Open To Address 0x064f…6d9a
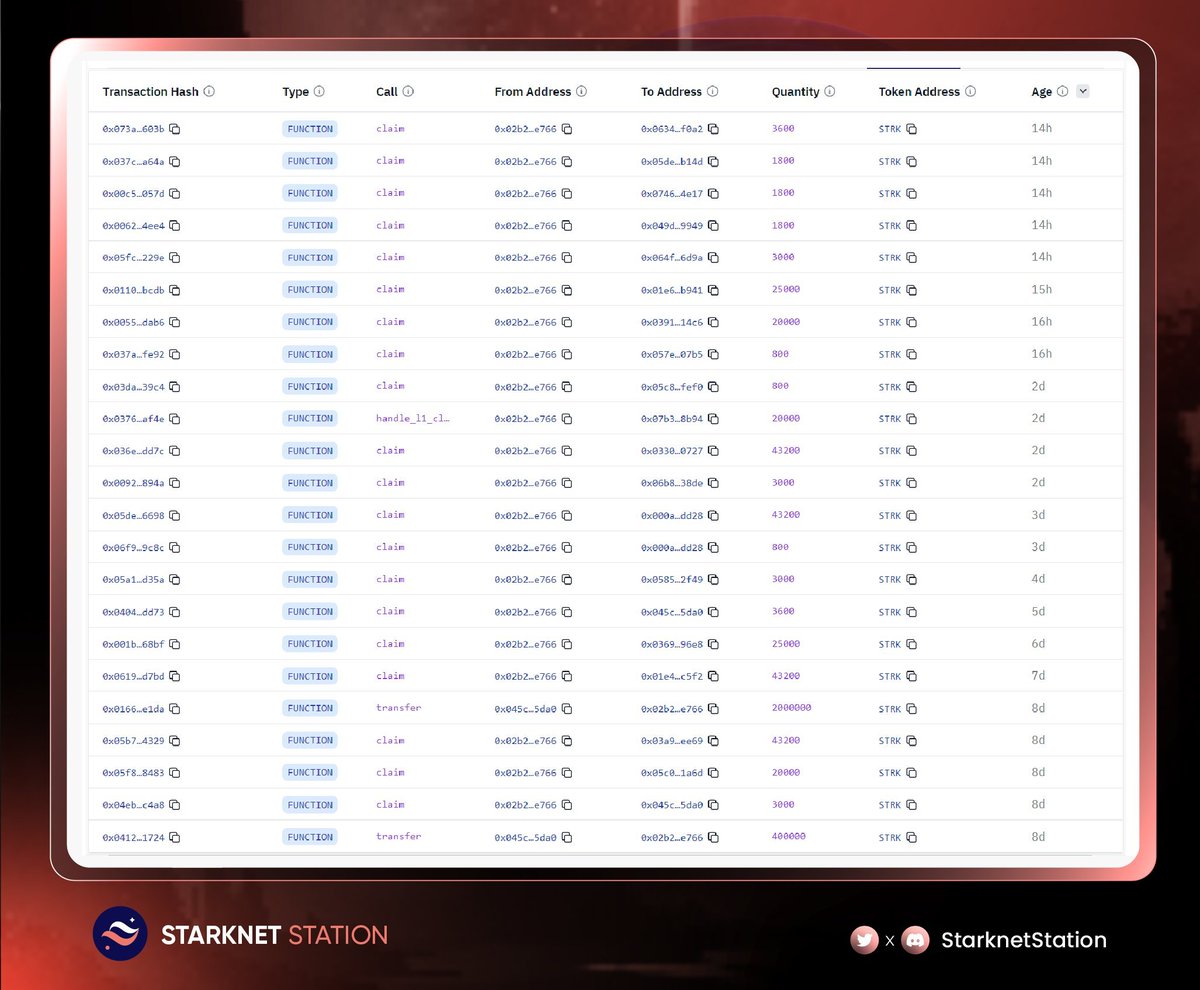The width and height of the screenshot is (1200, 990). [x=672, y=258]
